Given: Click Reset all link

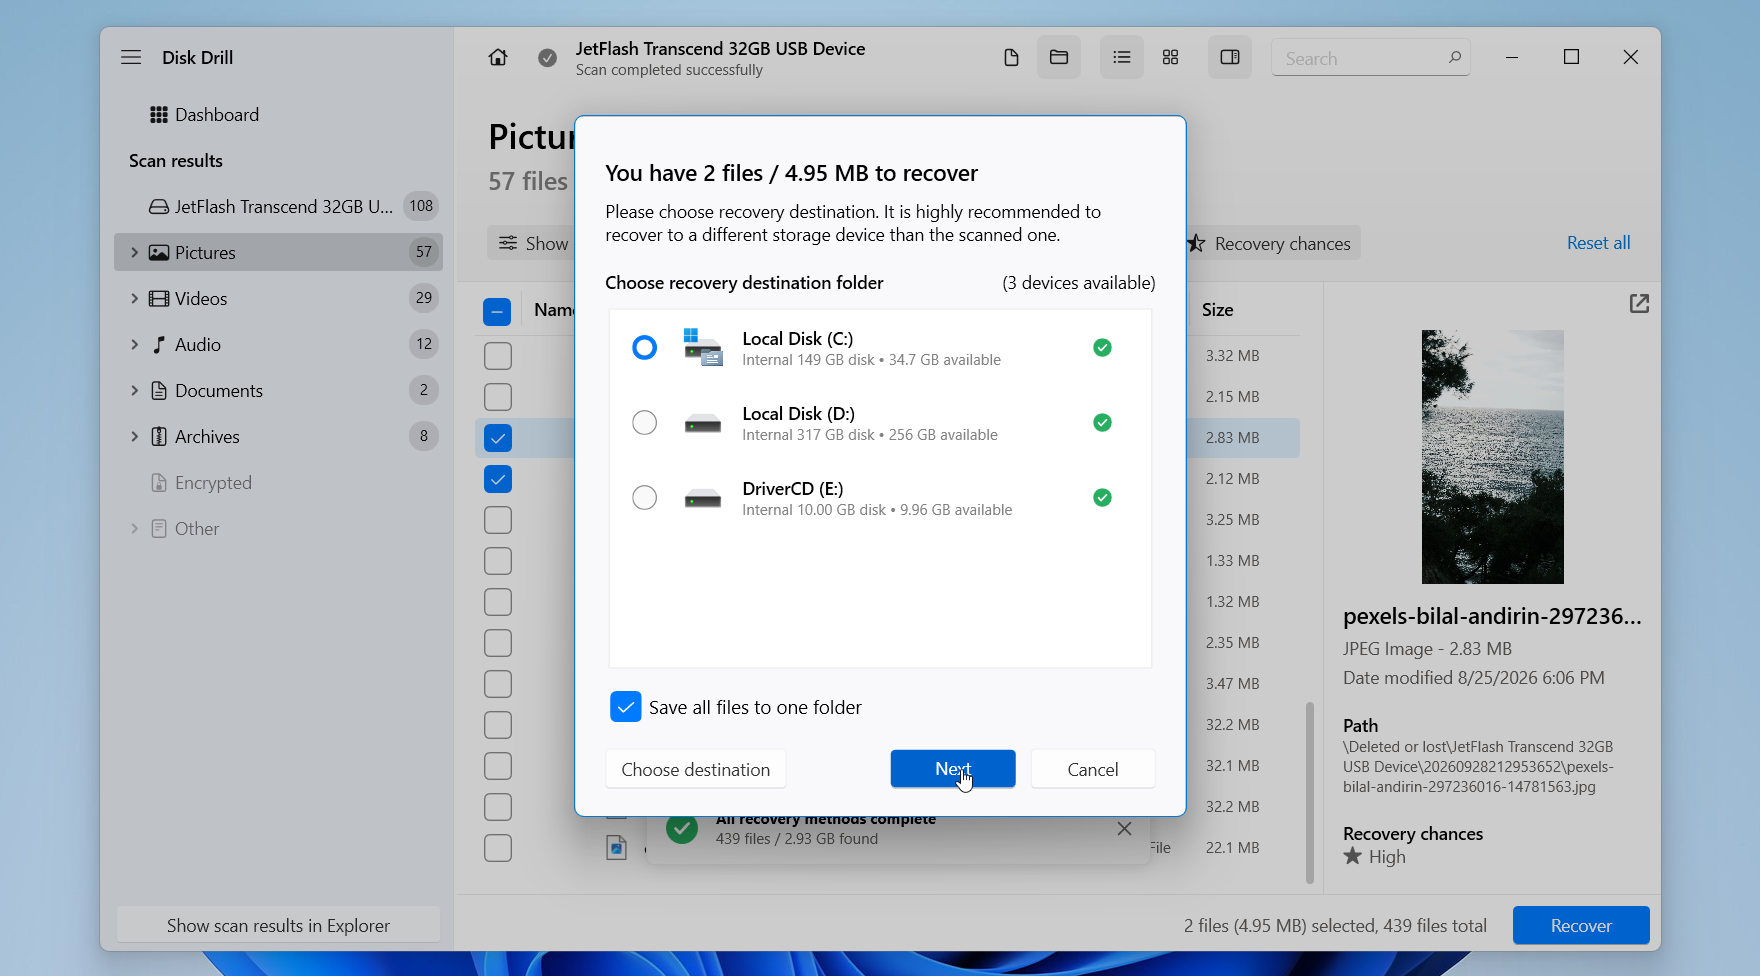Looking at the screenshot, I should pos(1598,242).
